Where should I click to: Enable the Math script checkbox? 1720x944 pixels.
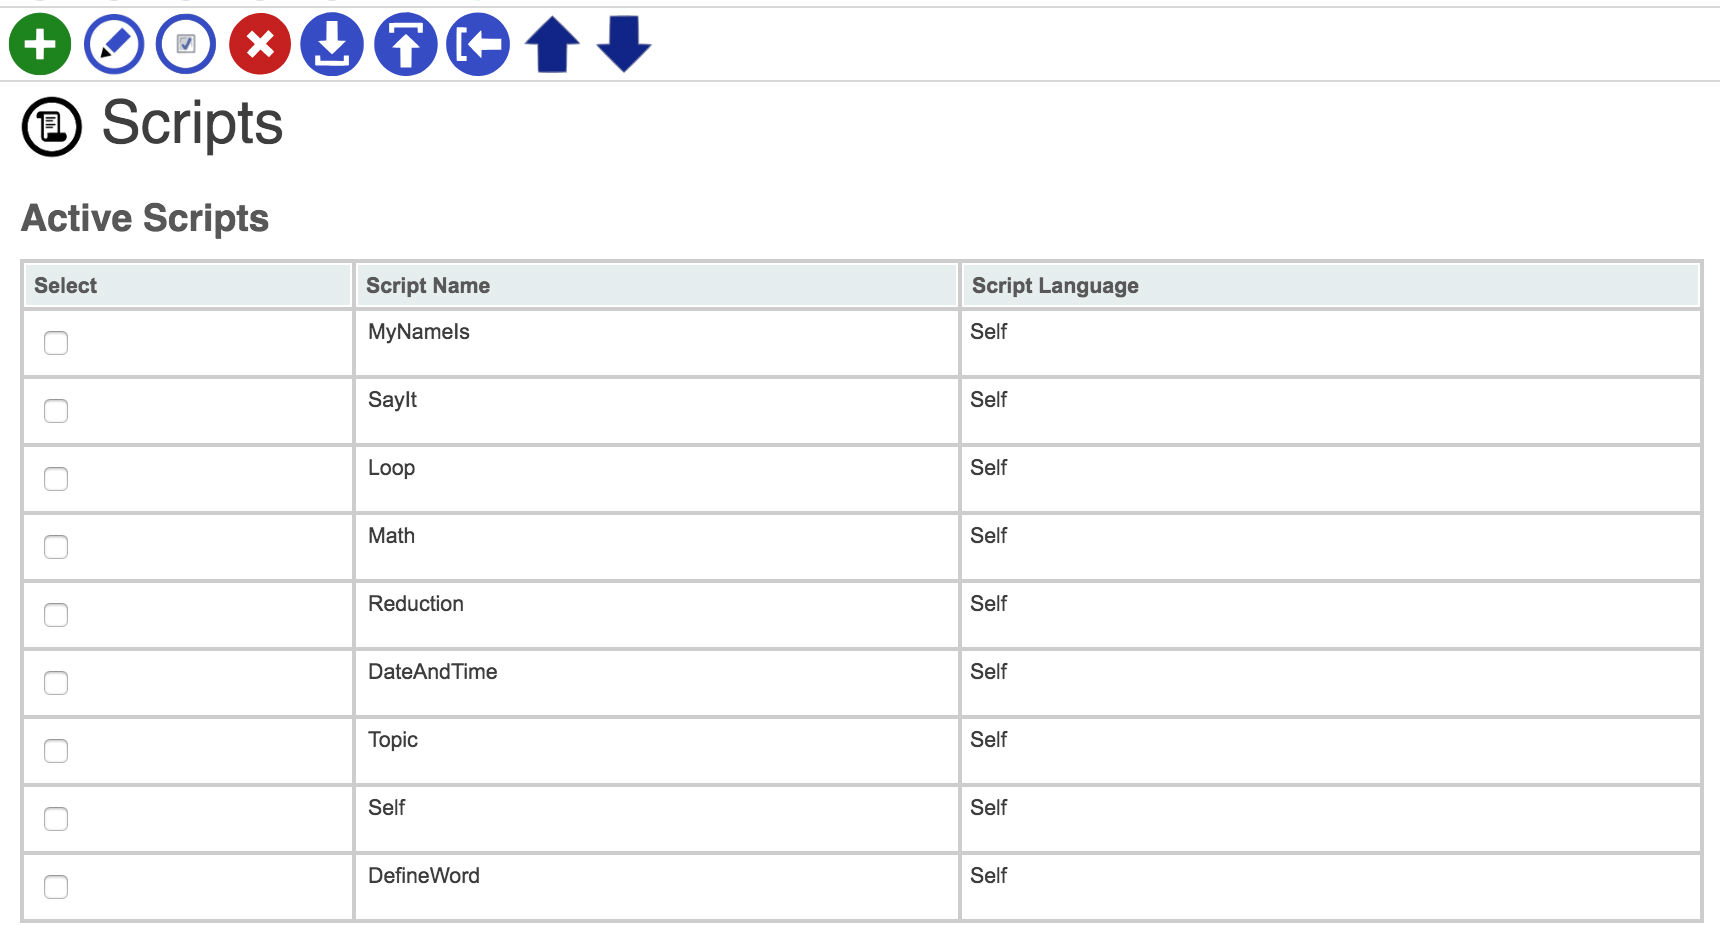56,547
